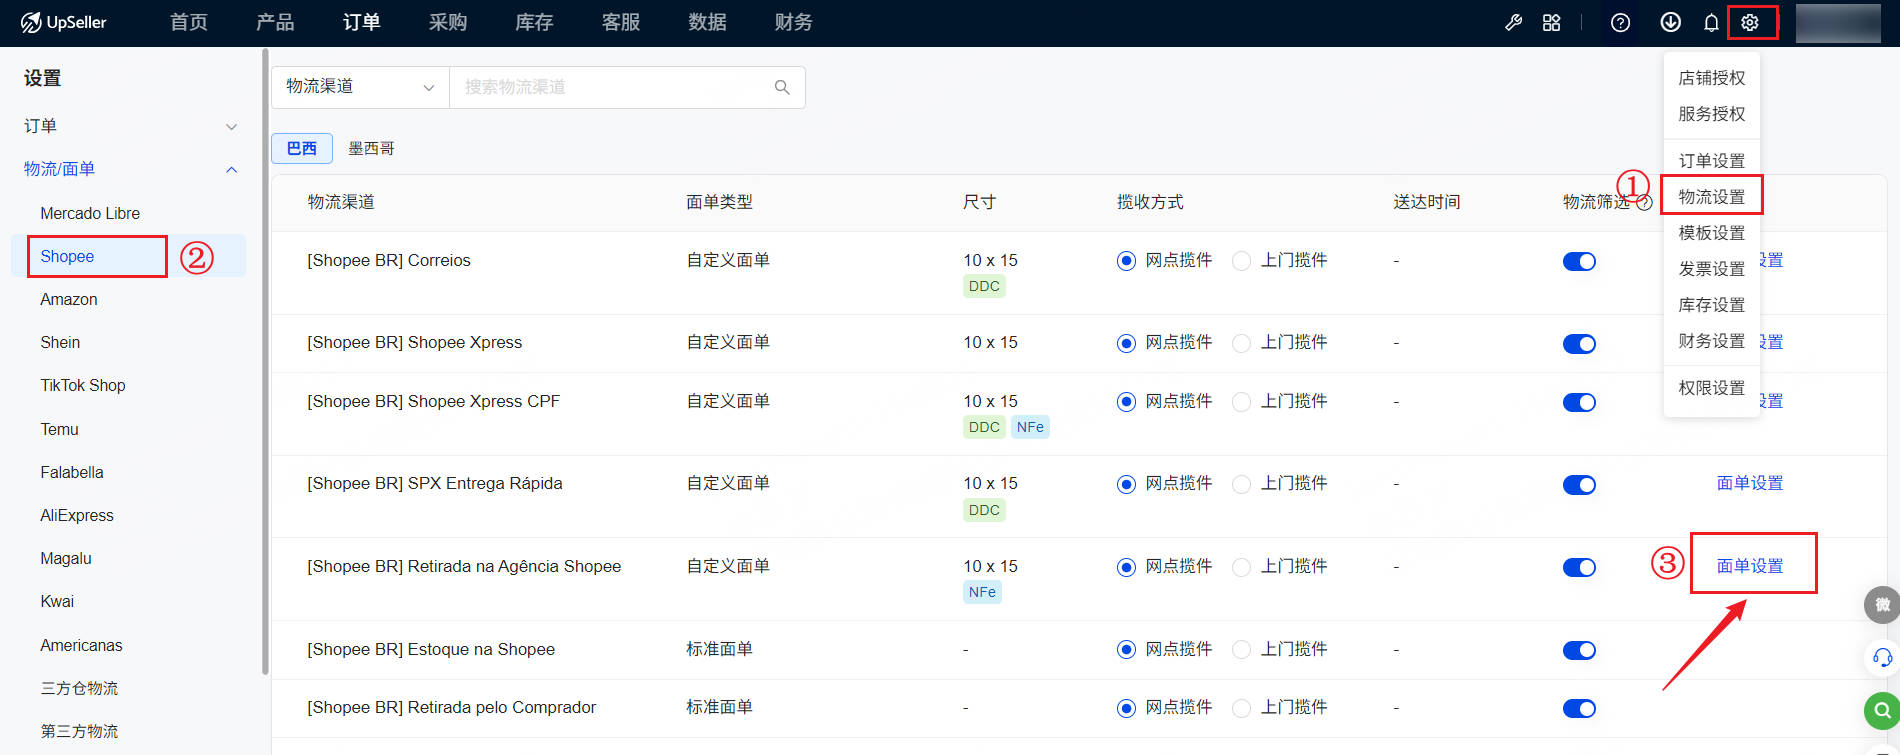
Task: Select 订单设置 in settings menu
Action: (x=1712, y=160)
